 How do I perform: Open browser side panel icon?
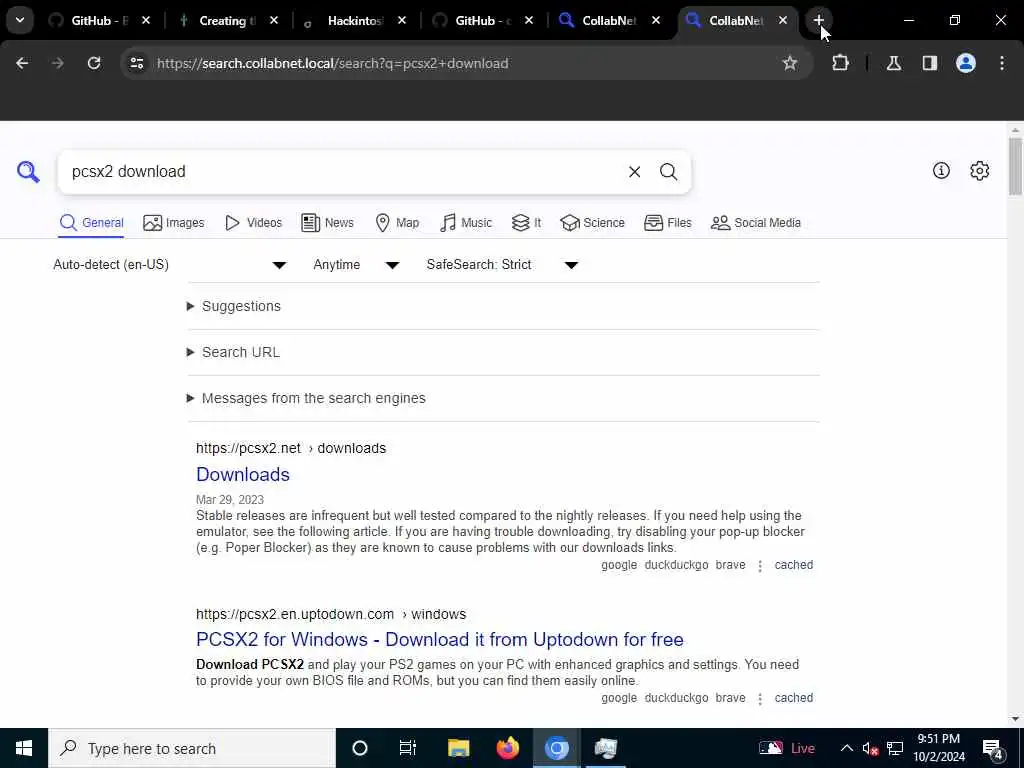929,63
